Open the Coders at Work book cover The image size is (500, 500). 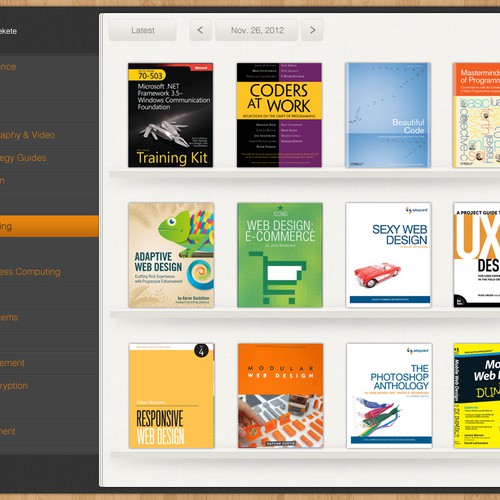point(279,115)
